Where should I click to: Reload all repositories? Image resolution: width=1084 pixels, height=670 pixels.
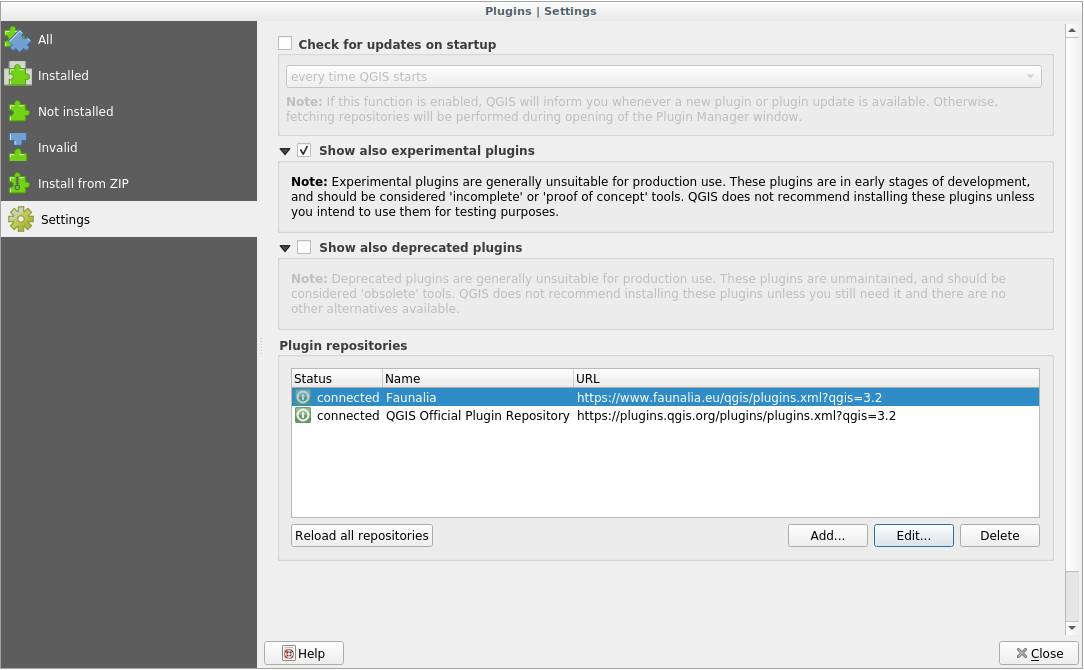(361, 535)
